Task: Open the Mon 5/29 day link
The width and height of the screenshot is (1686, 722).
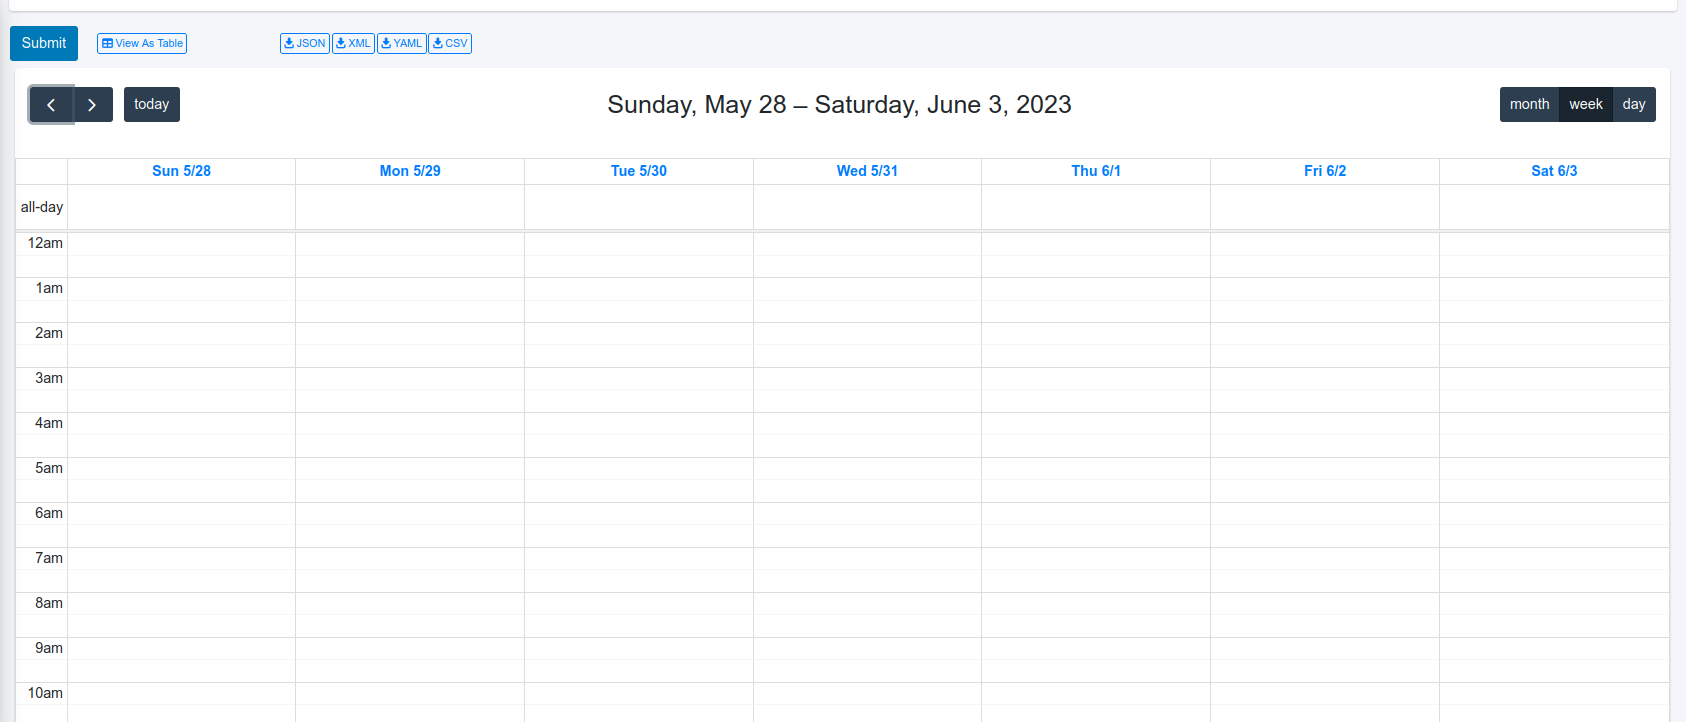Action: coord(410,171)
